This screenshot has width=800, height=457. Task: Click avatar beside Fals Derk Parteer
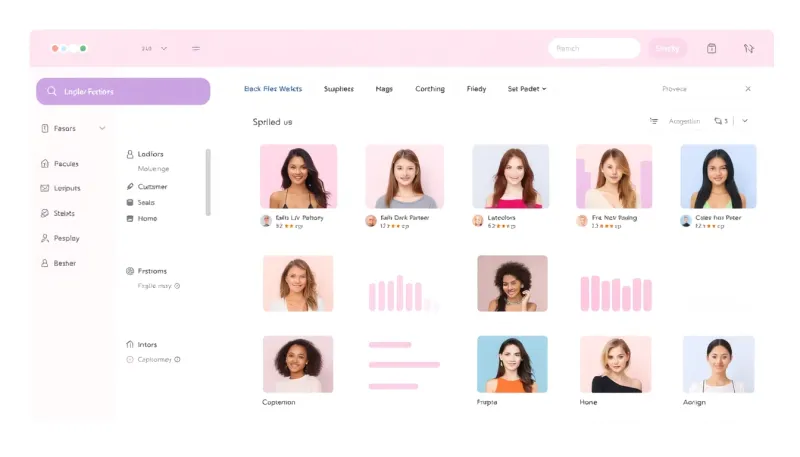pos(371,221)
